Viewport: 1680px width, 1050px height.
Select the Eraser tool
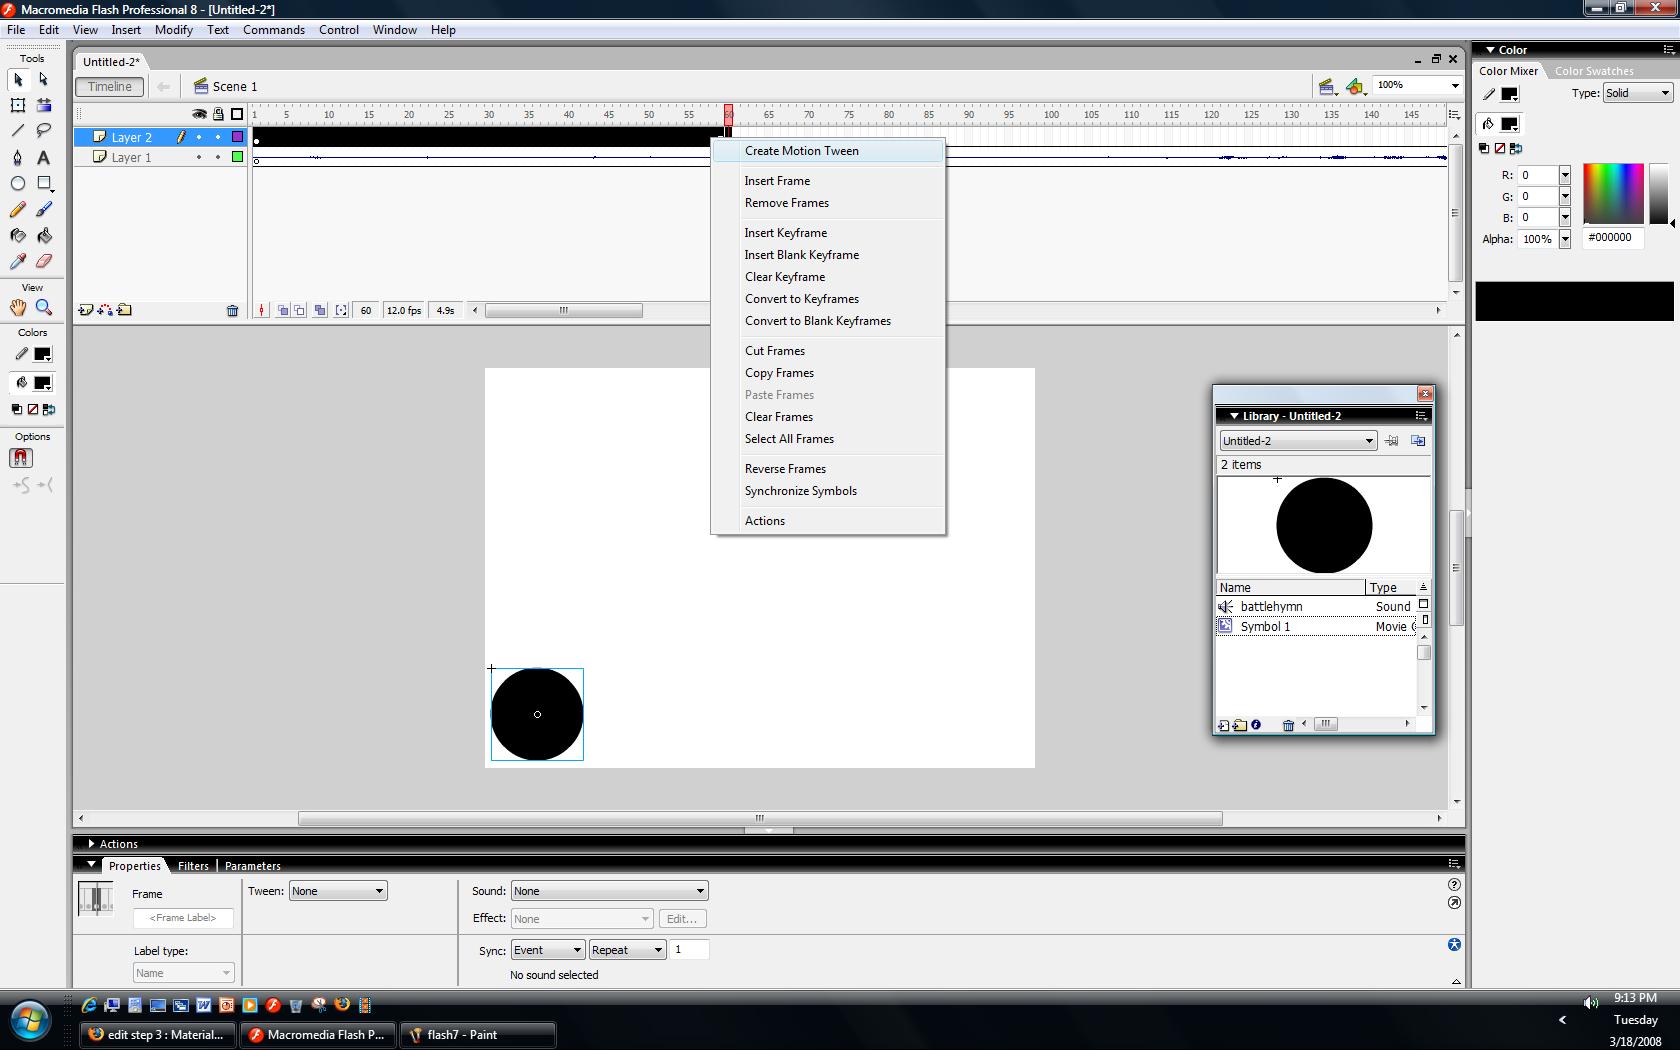[x=43, y=261]
